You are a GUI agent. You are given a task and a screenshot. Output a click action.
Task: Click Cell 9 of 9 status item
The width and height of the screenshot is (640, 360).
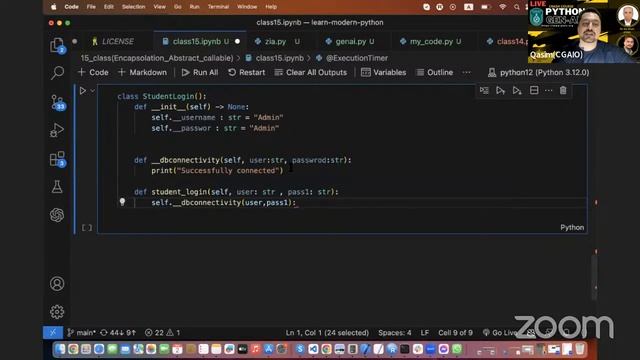[x=455, y=333]
